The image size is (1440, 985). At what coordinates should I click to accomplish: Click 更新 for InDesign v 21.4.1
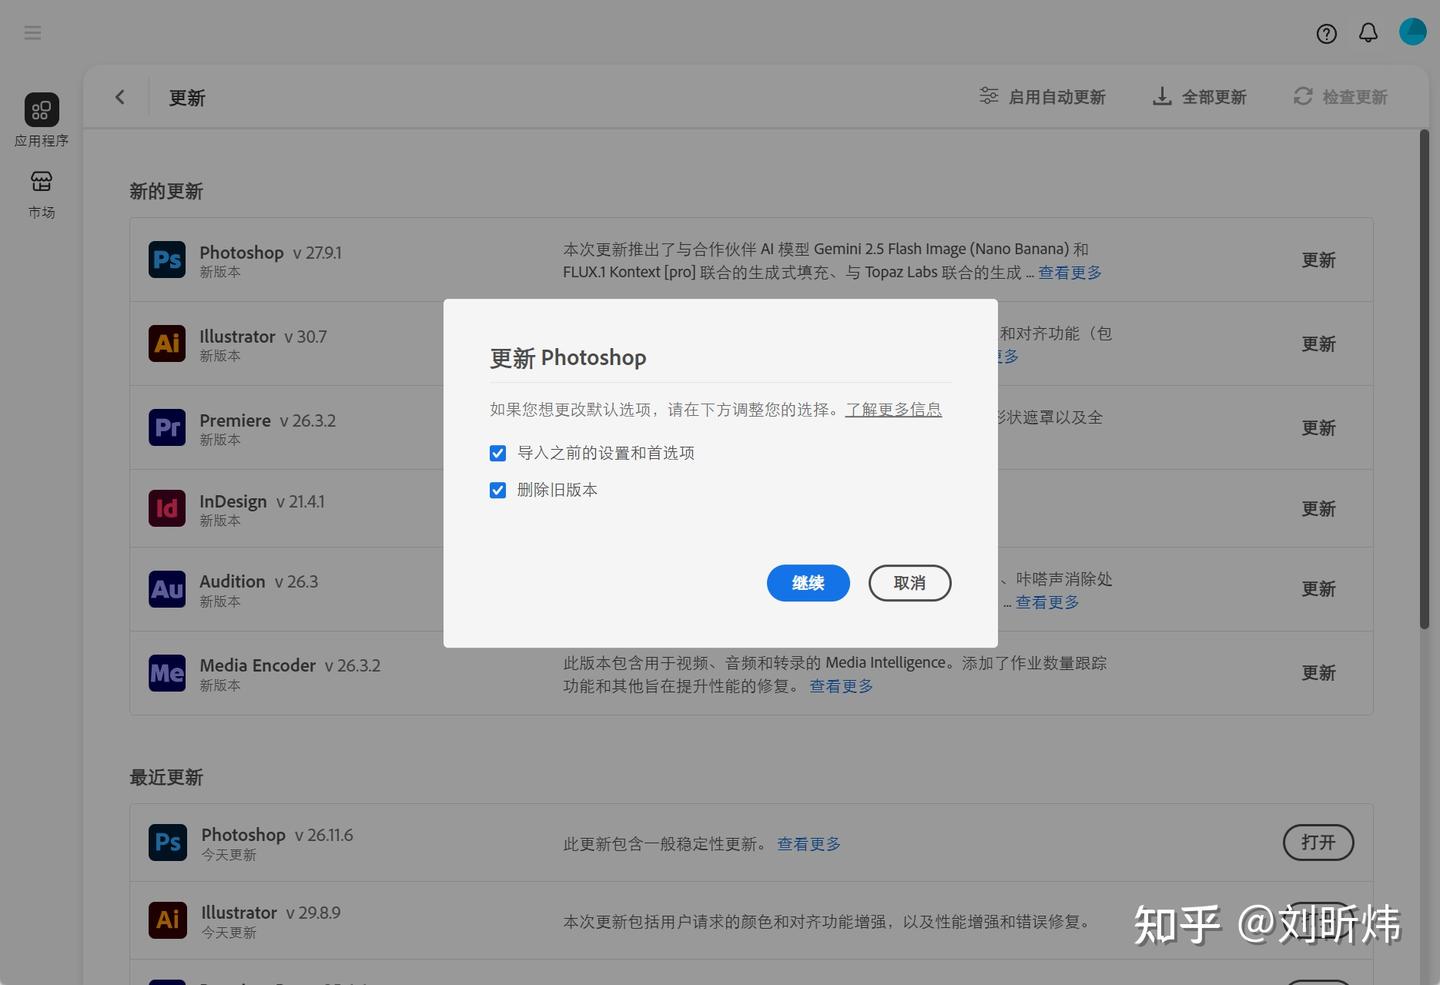pos(1319,509)
